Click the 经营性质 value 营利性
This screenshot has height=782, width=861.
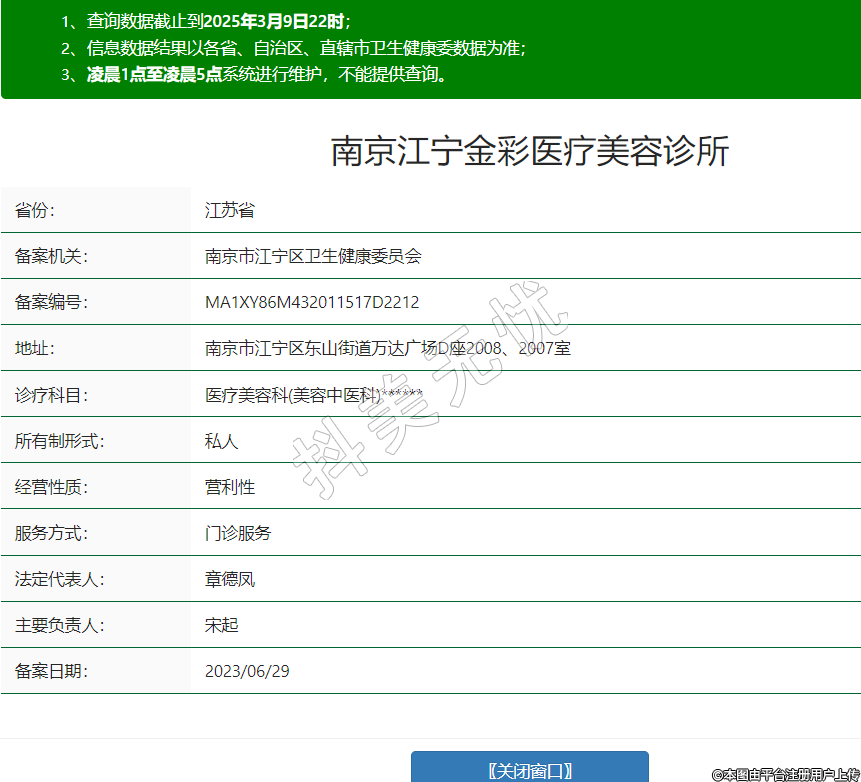229,488
